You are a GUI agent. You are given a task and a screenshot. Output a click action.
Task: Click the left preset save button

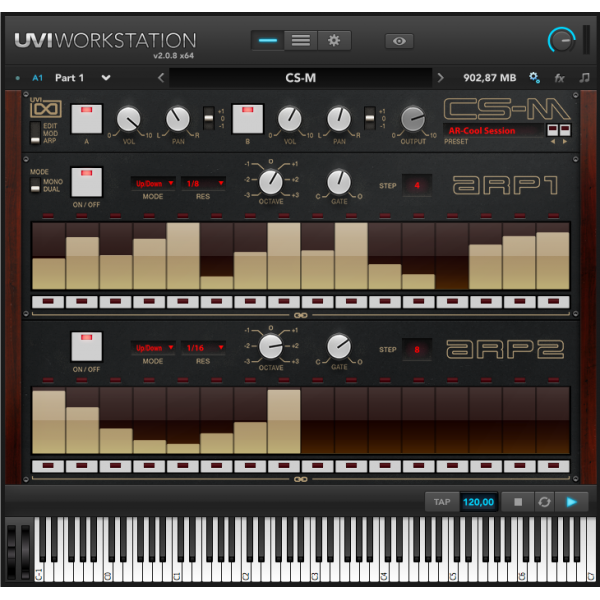[552, 130]
